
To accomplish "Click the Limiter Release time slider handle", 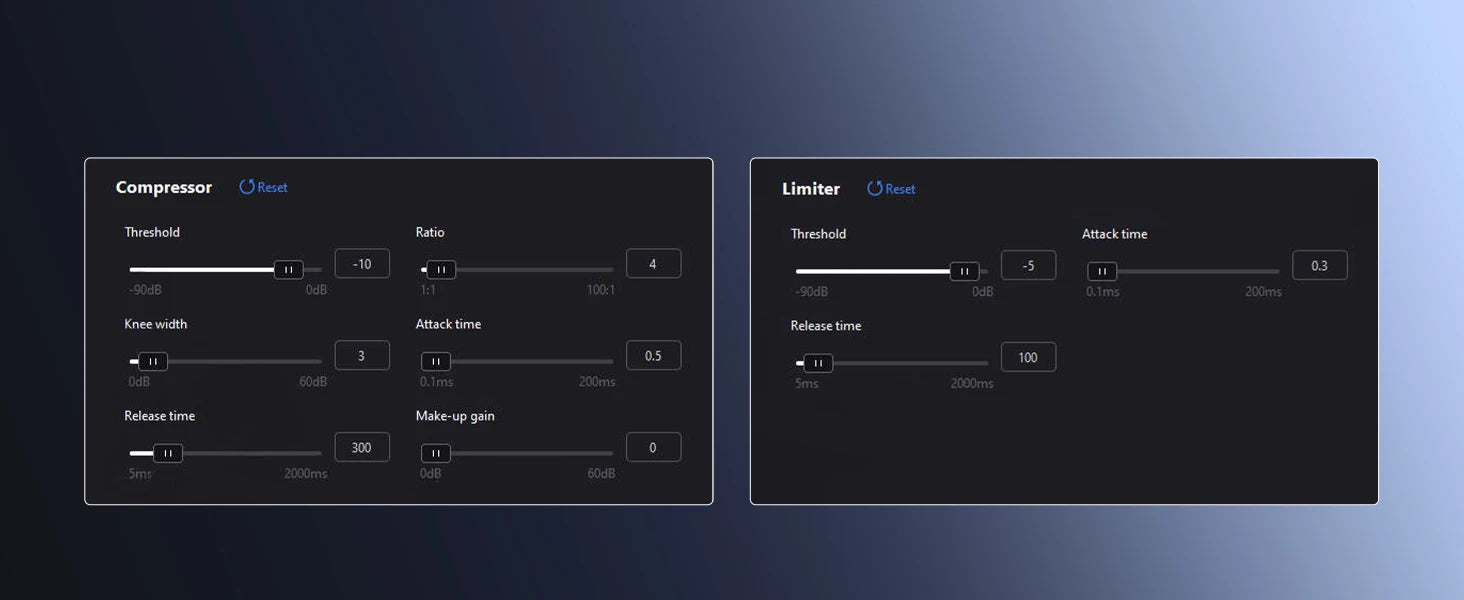I will click(x=818, y=363).
